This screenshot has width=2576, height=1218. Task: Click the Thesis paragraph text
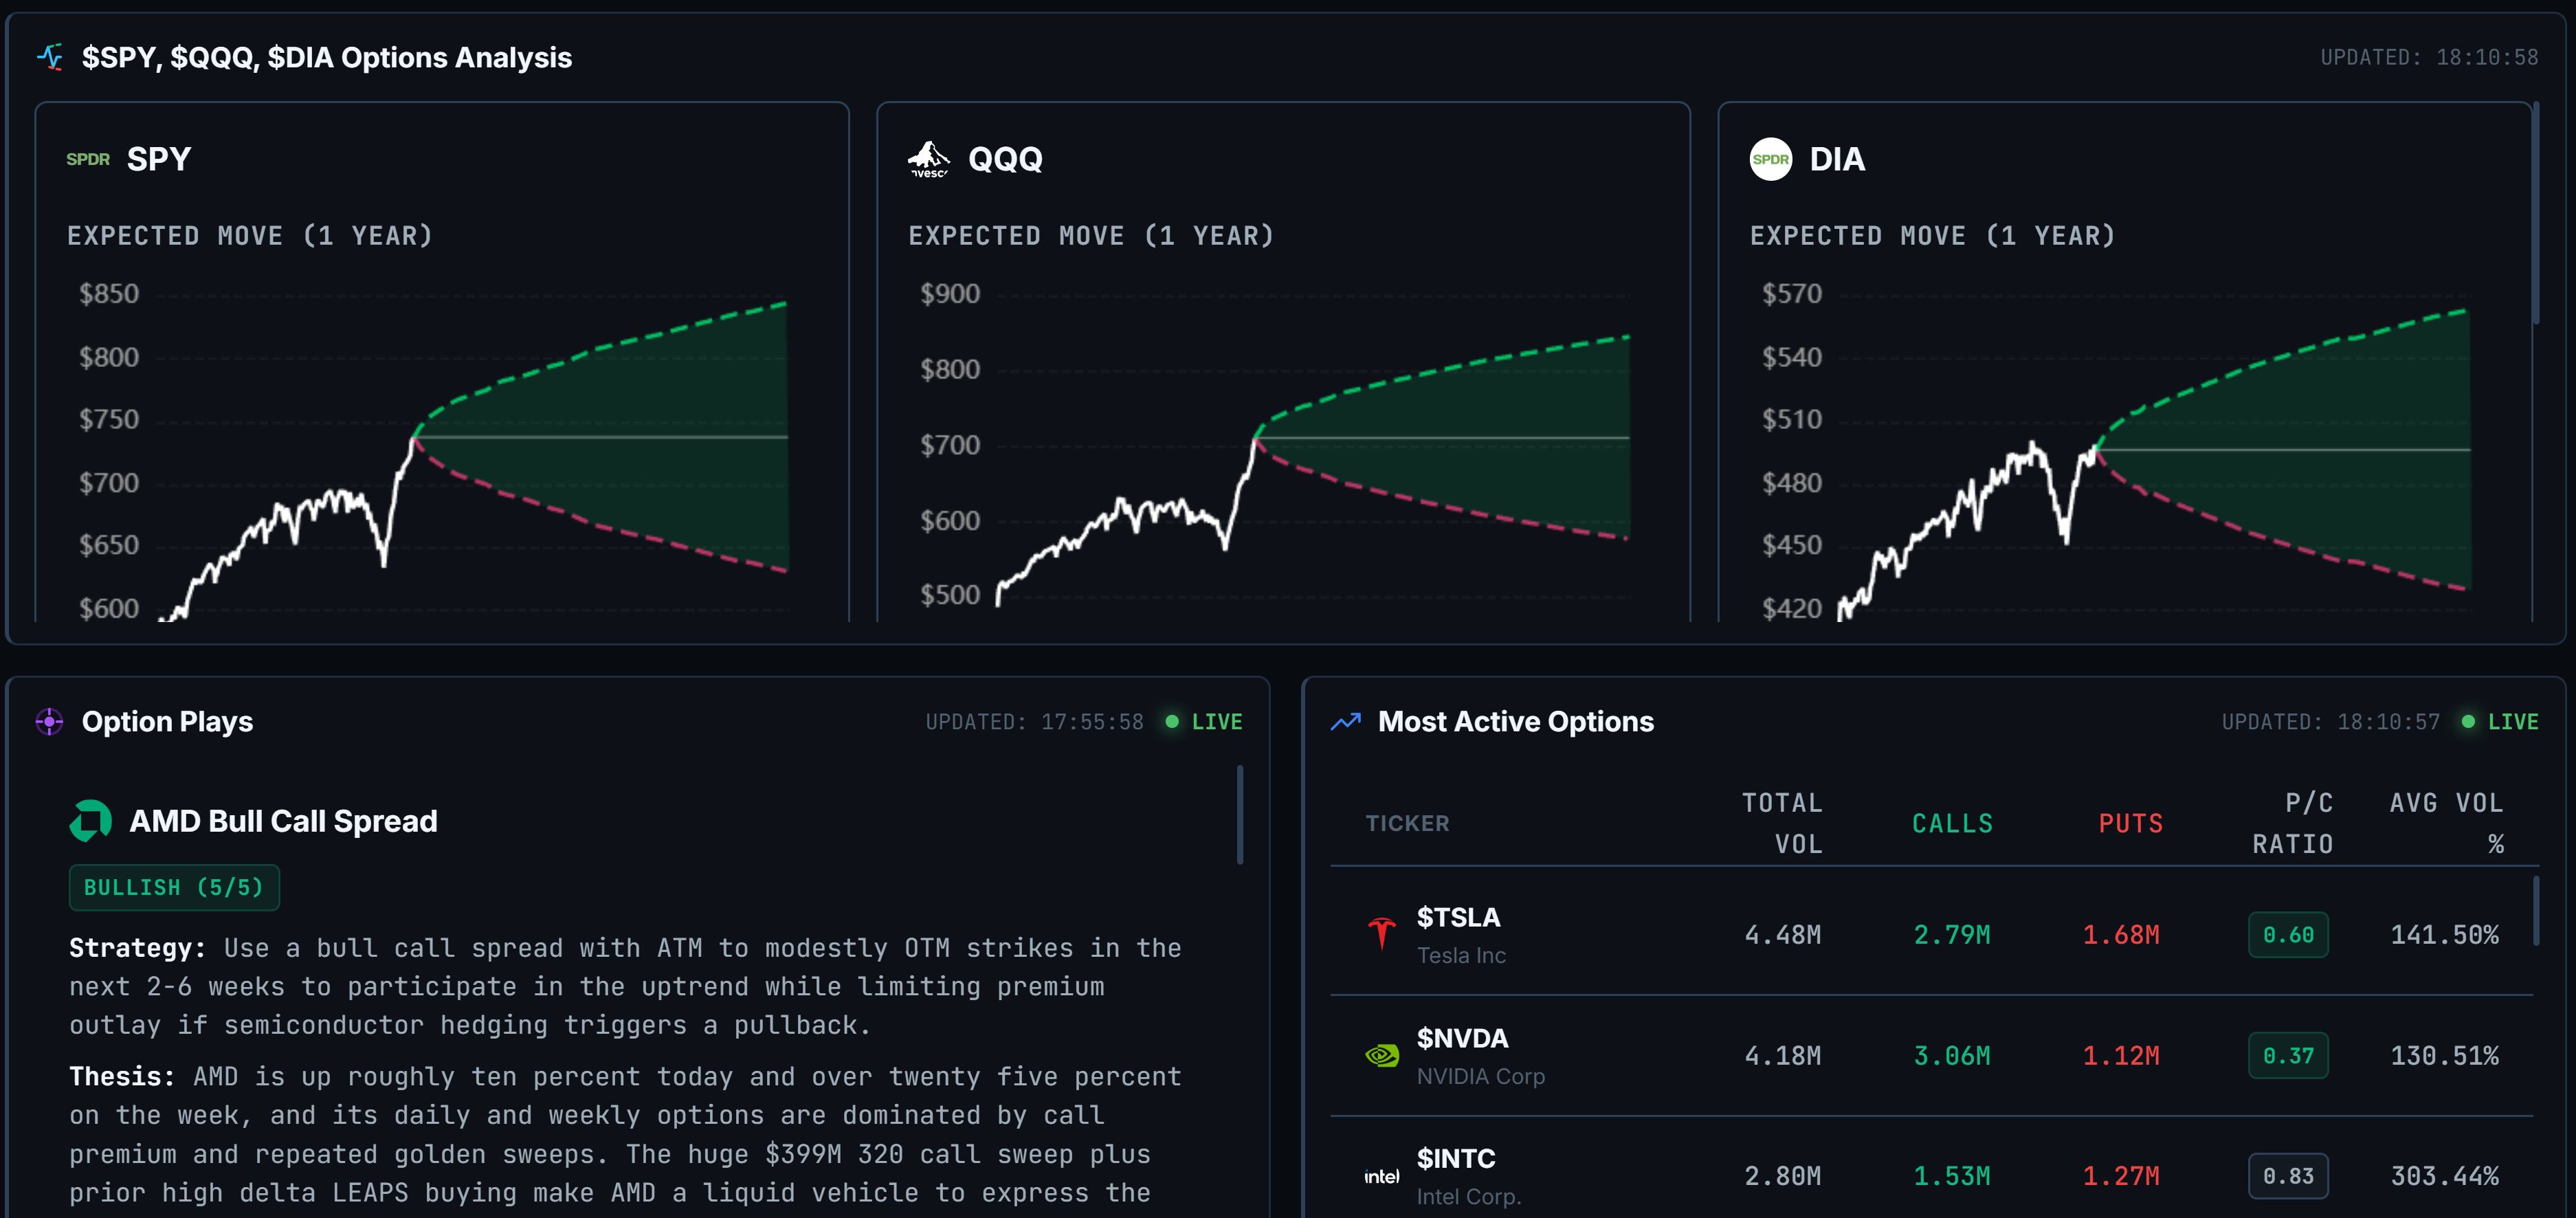(625, 1134)
